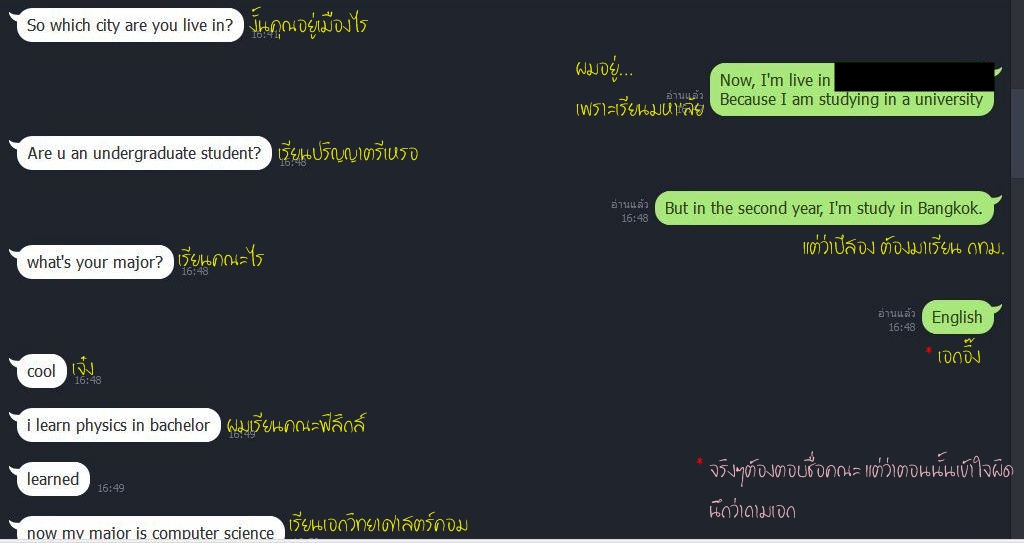Image resolution: width=1024 pixels, height=543 pixels.
Task: Click read receipt beside 'But in the second year'
Action: [x=630, y=205]
